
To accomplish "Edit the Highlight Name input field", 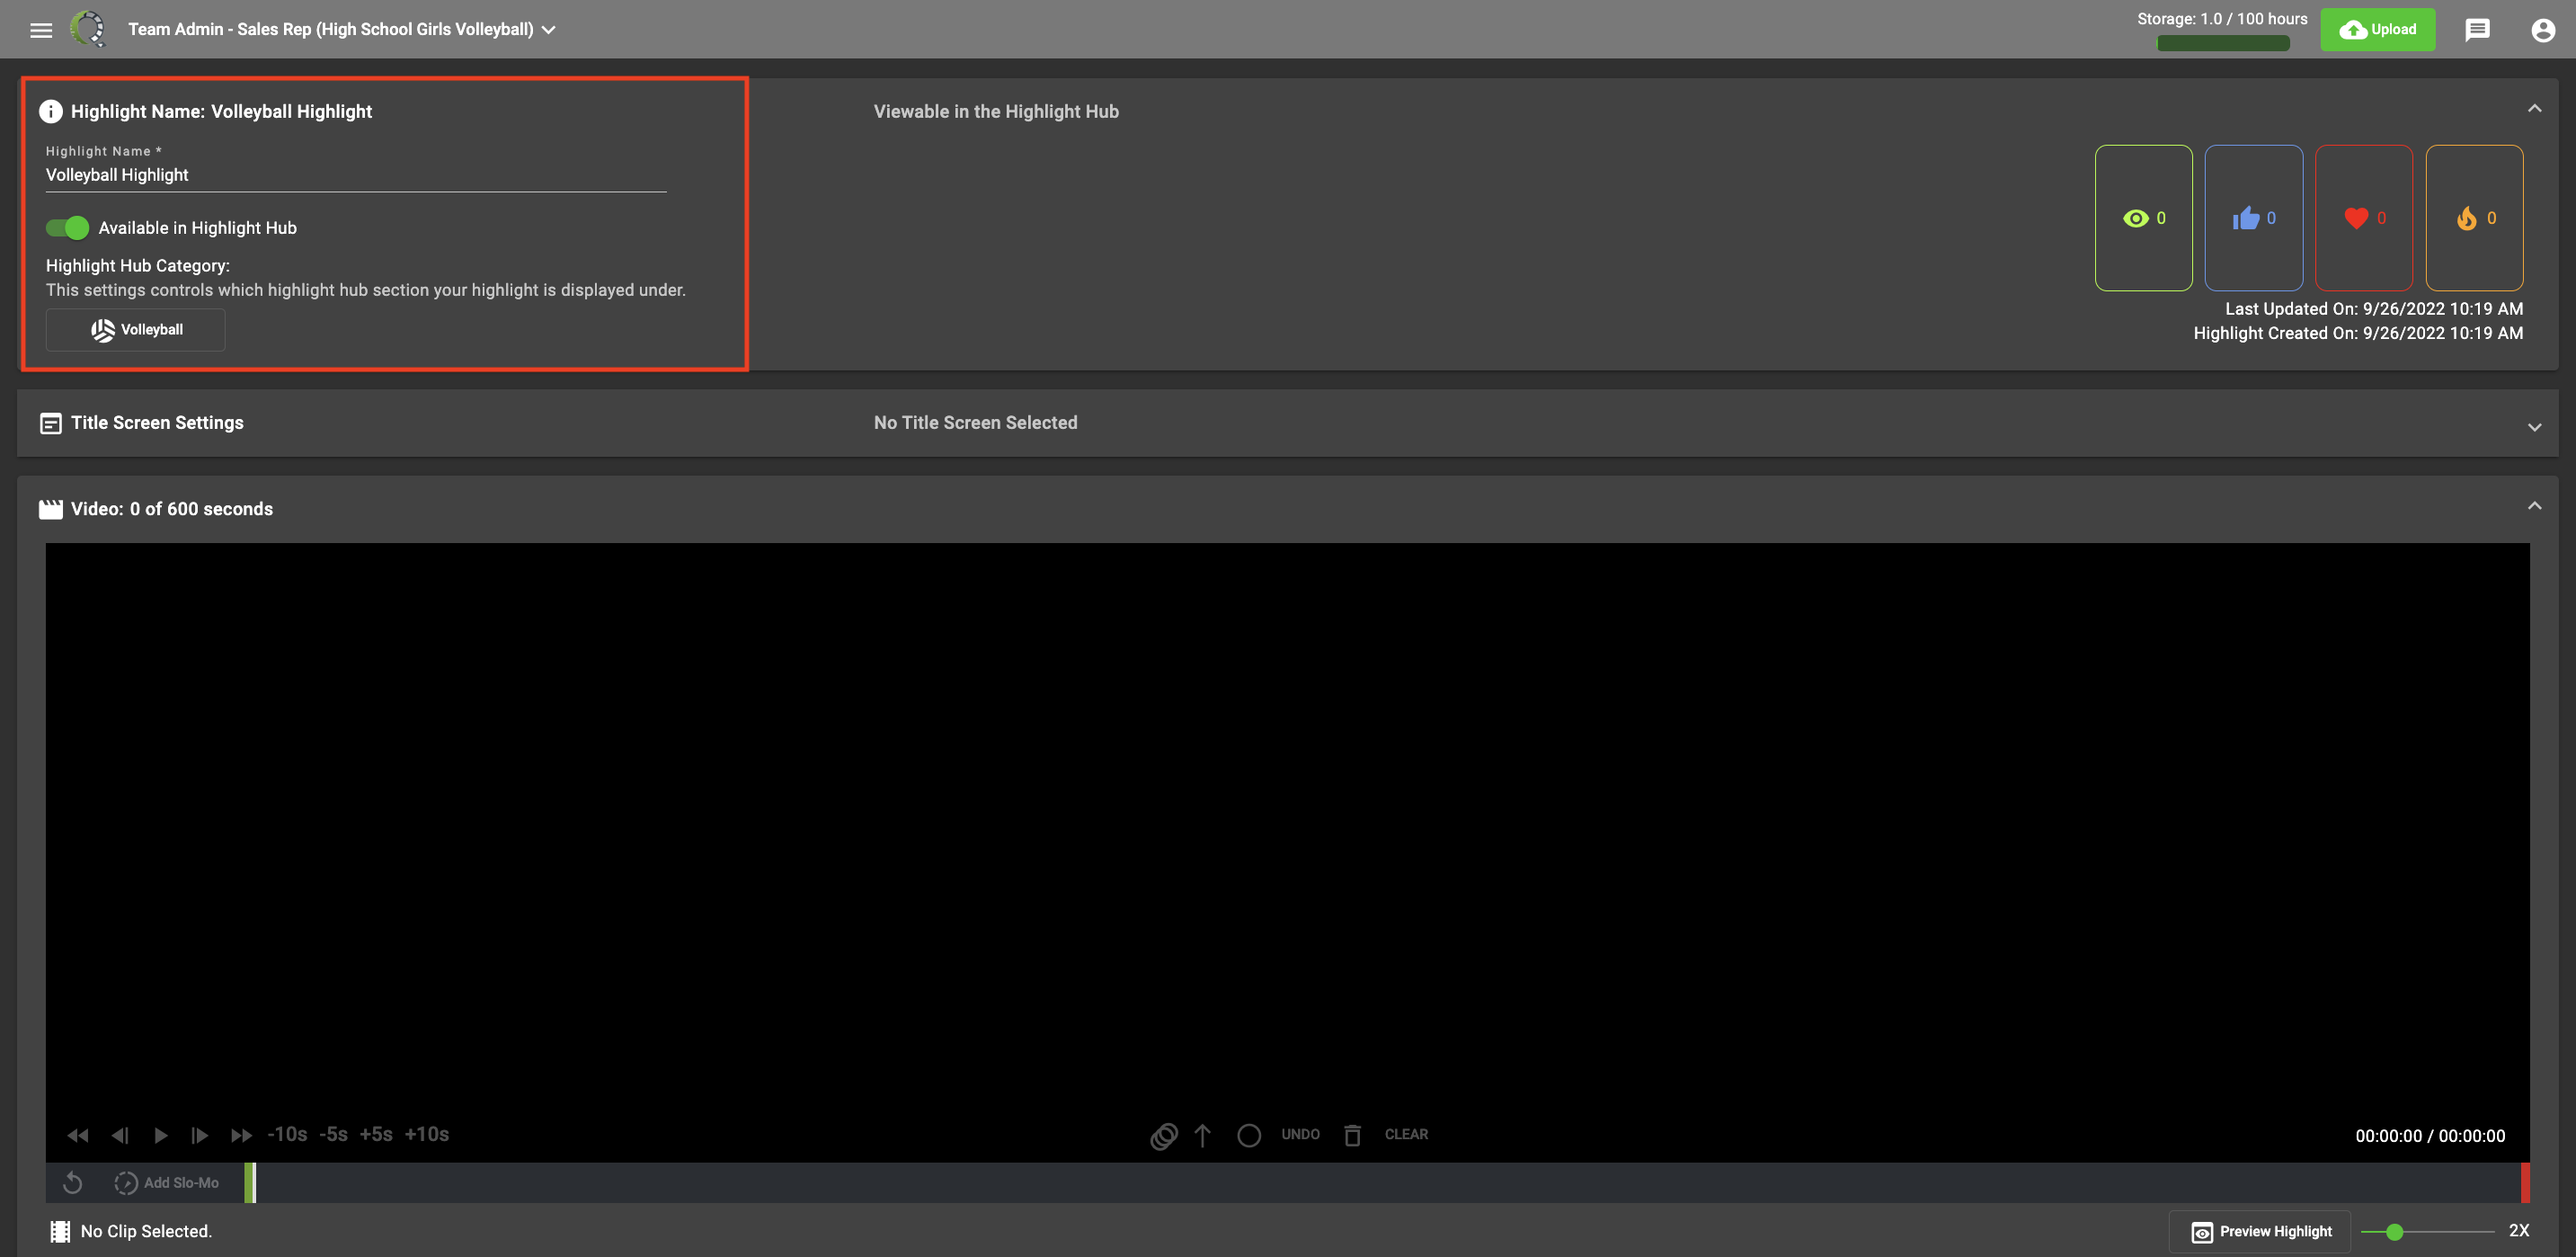I will click(356, 175).
